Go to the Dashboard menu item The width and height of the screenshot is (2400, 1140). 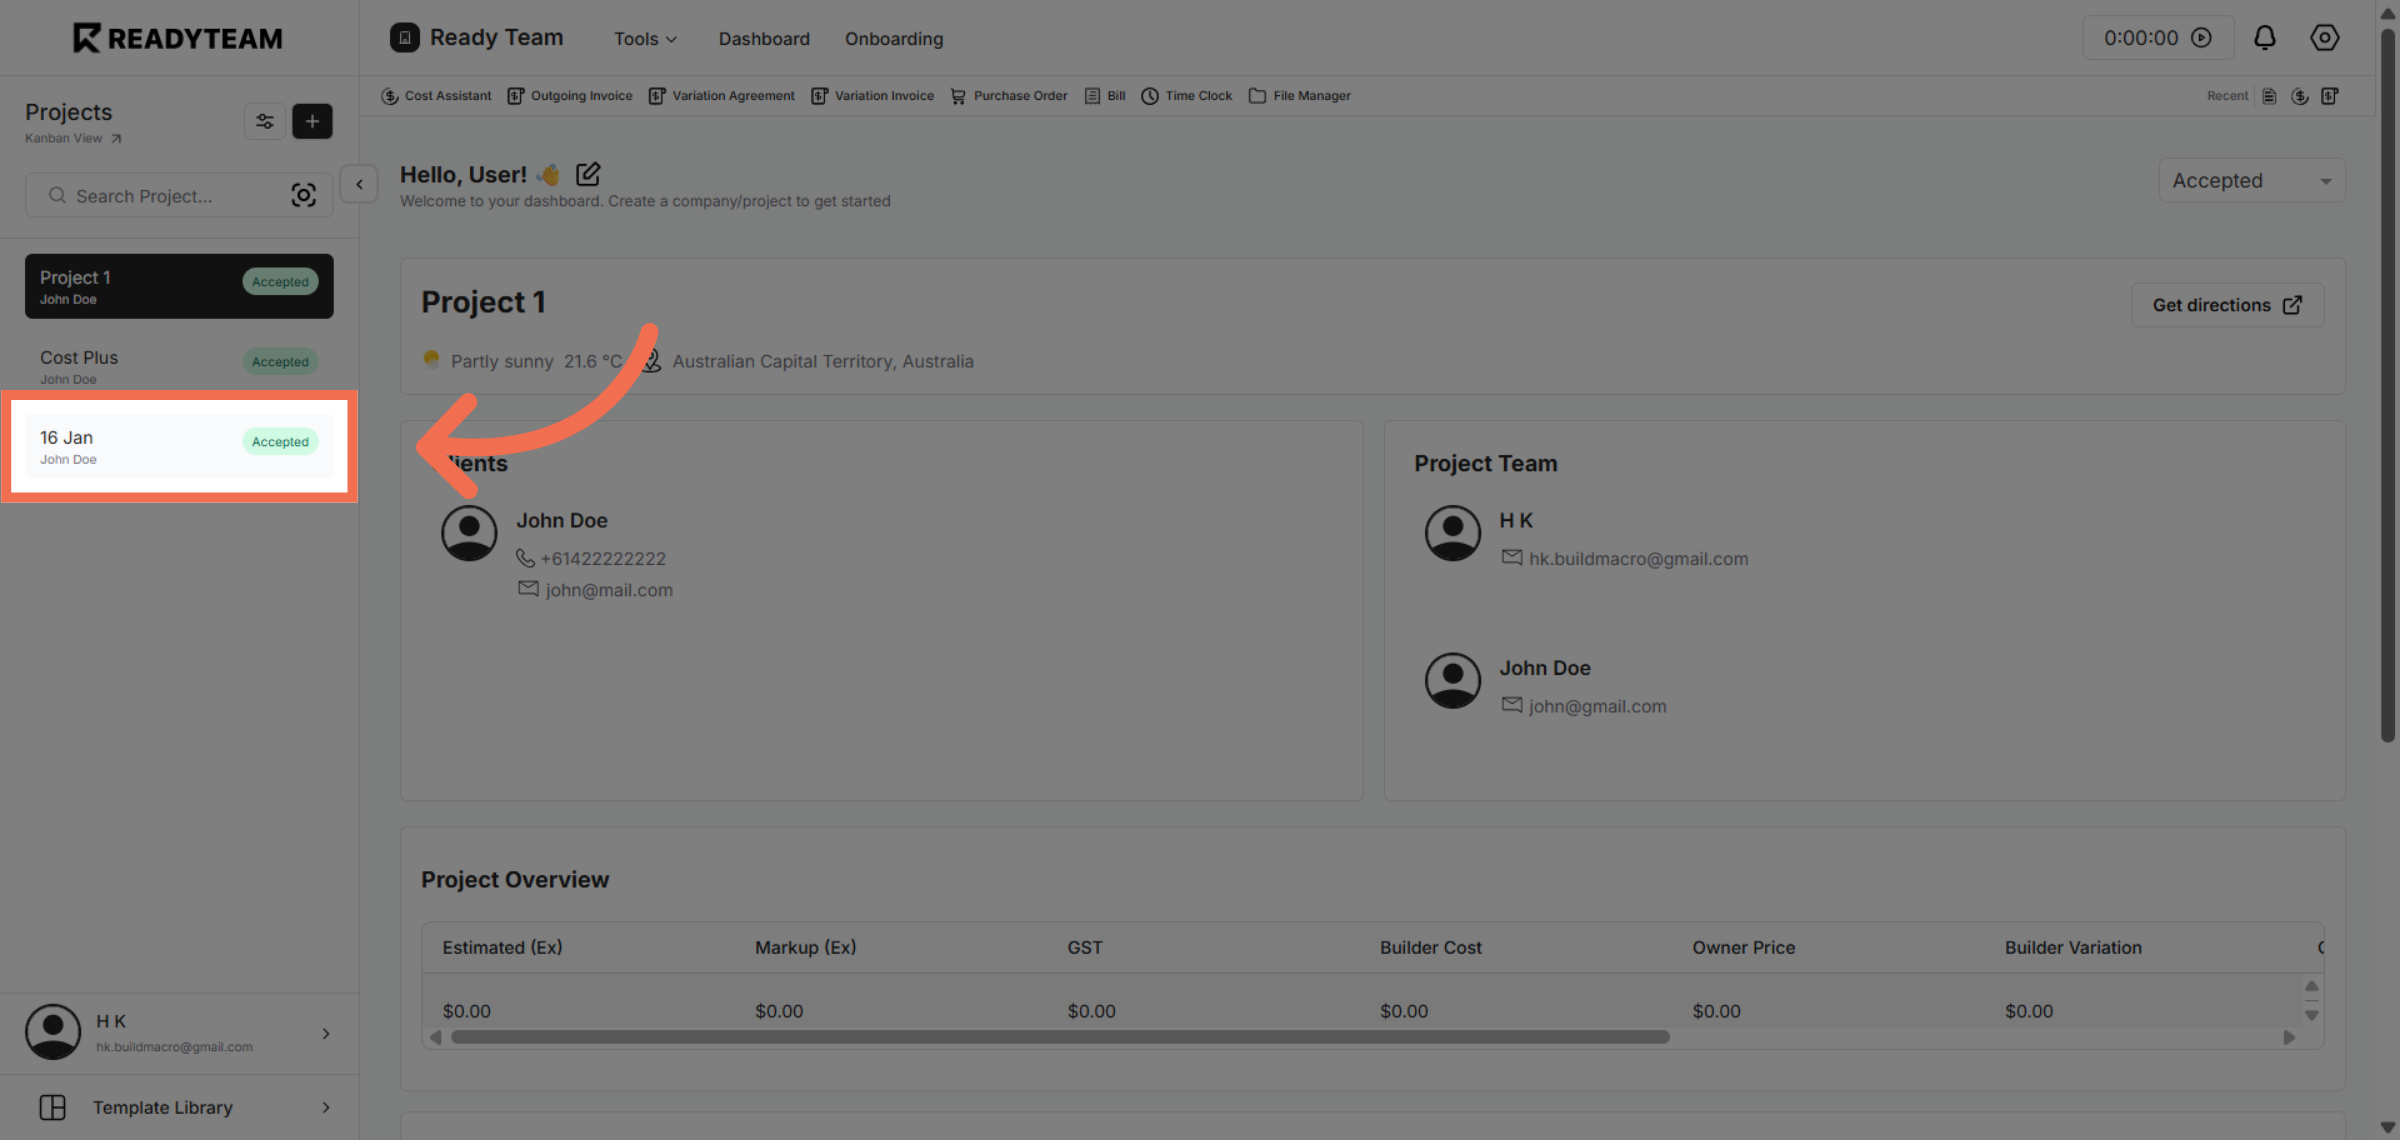763,39
